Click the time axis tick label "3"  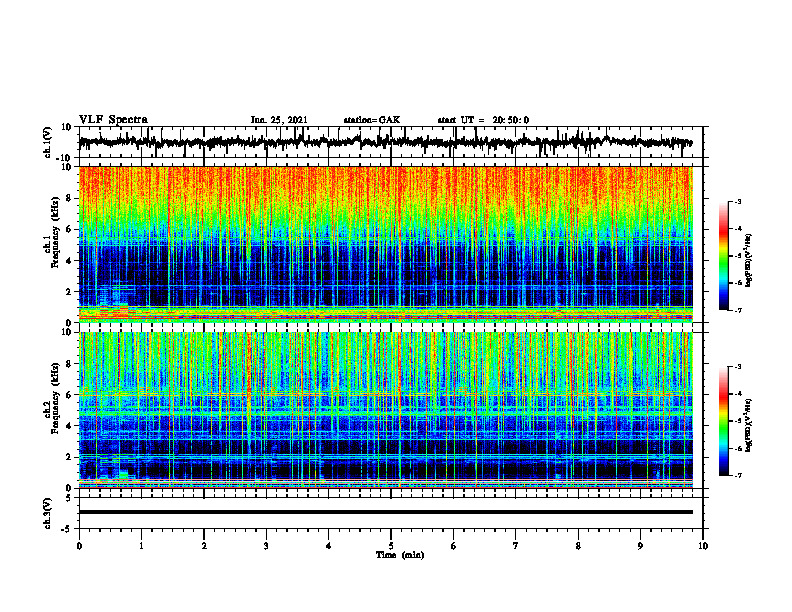pyautogui.click(x=266, y=546)
